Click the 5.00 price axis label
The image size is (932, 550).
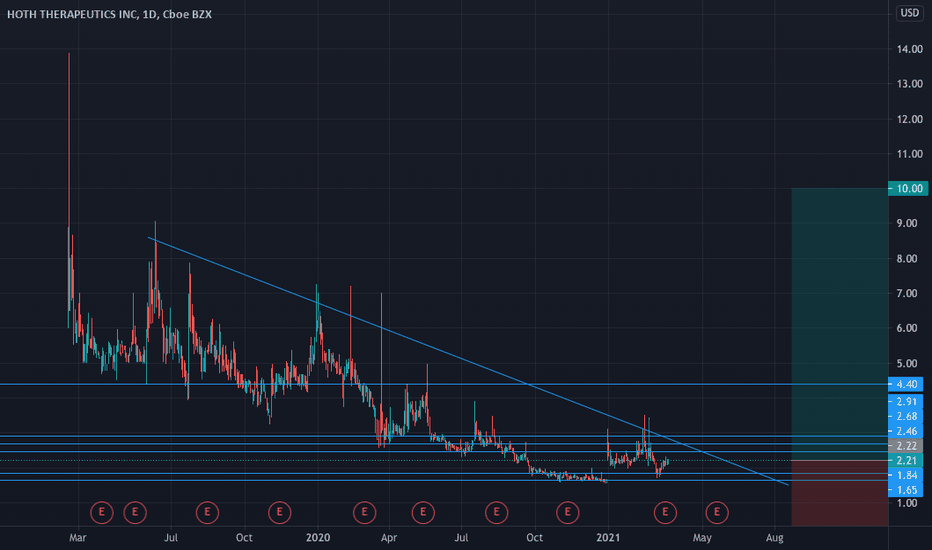[907, 363]
